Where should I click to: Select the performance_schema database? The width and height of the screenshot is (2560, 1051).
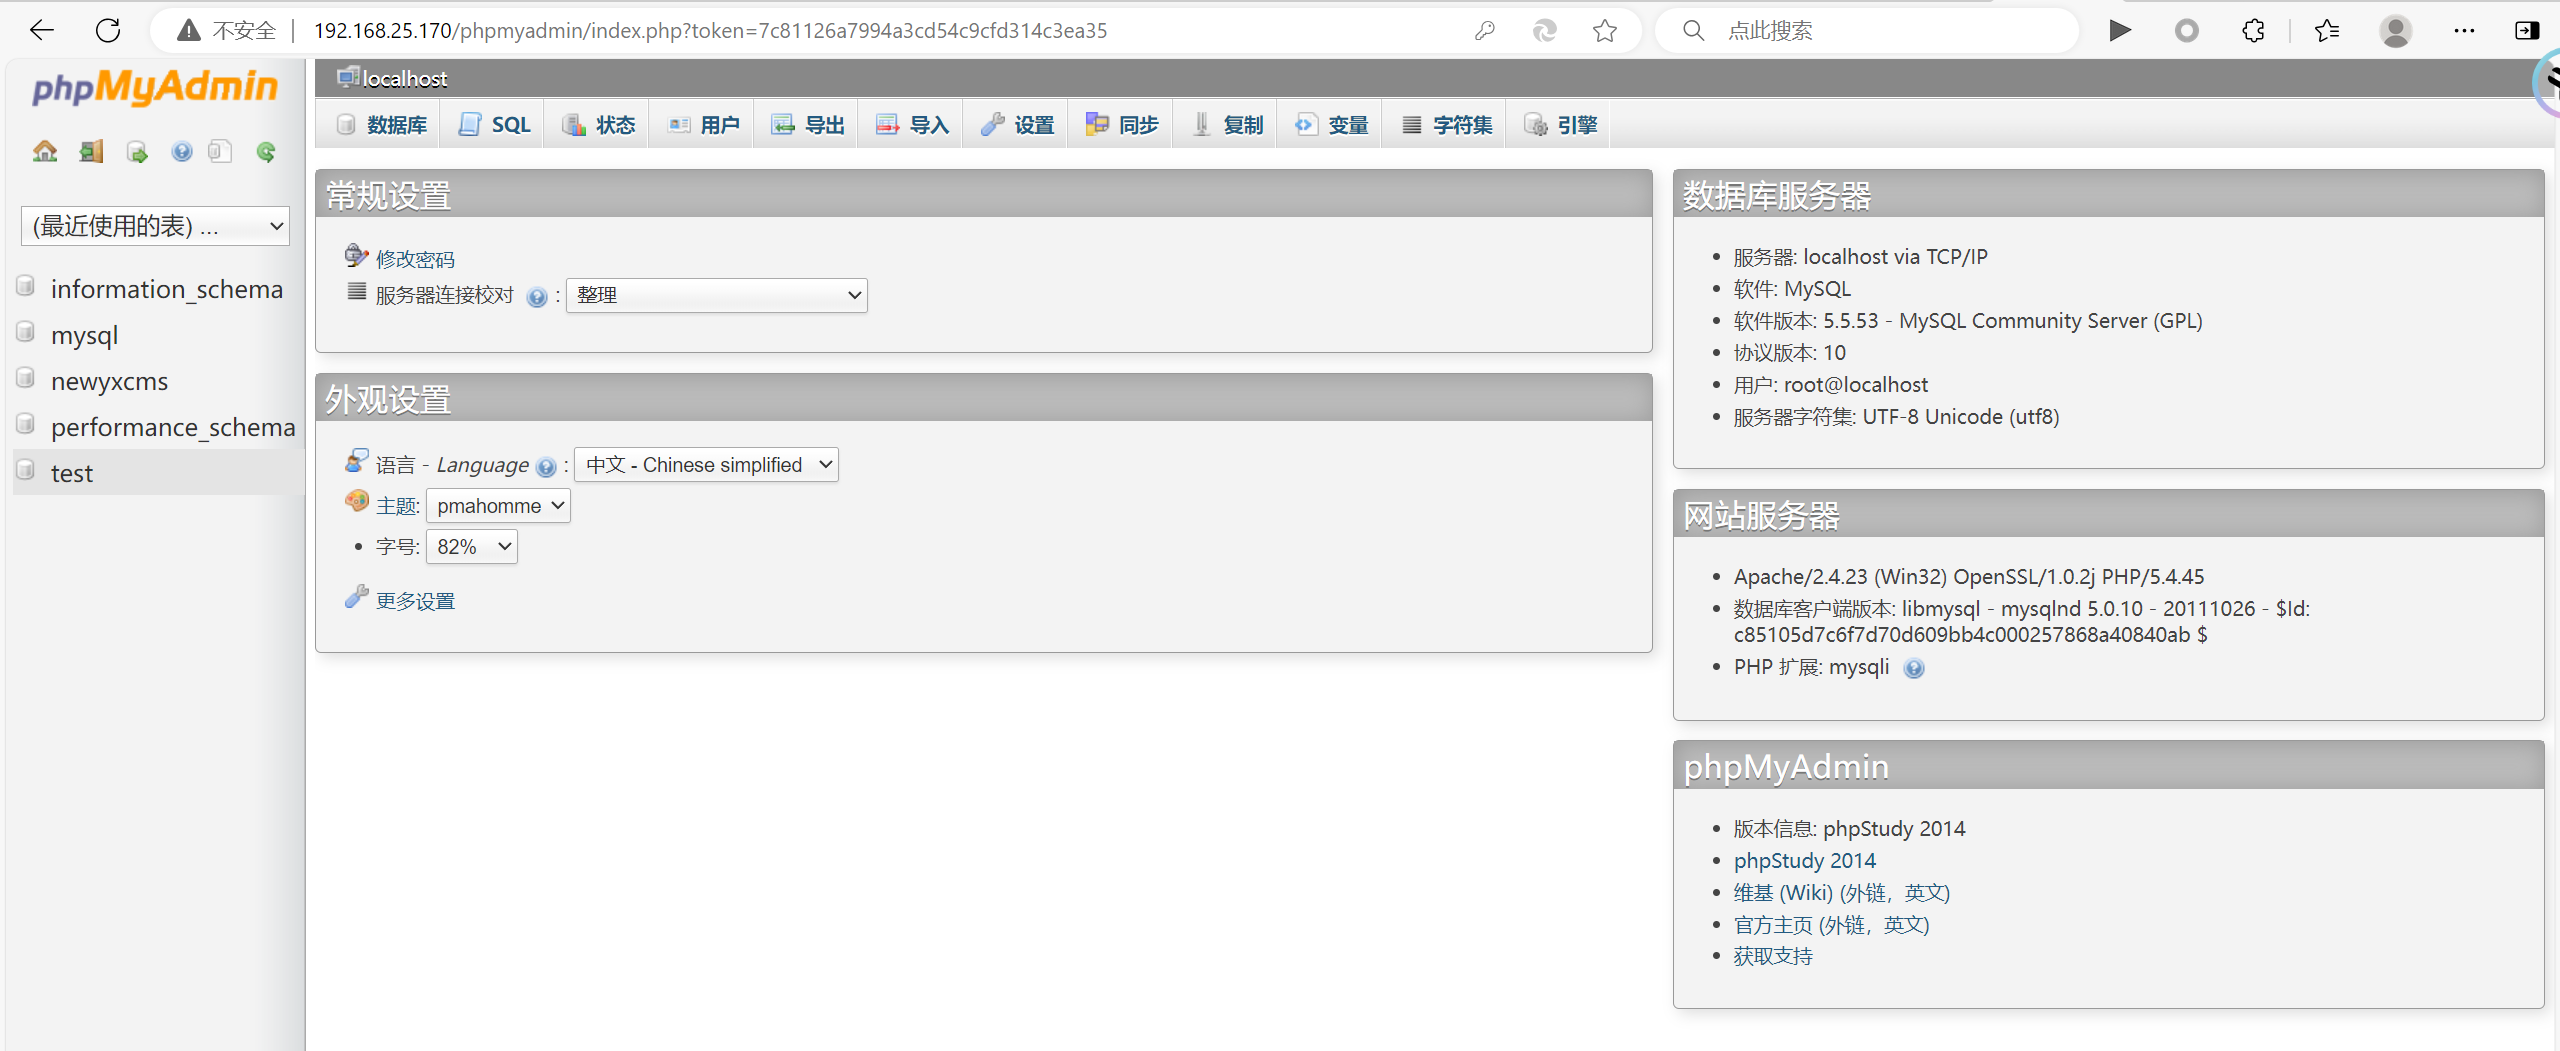[173, 427]
